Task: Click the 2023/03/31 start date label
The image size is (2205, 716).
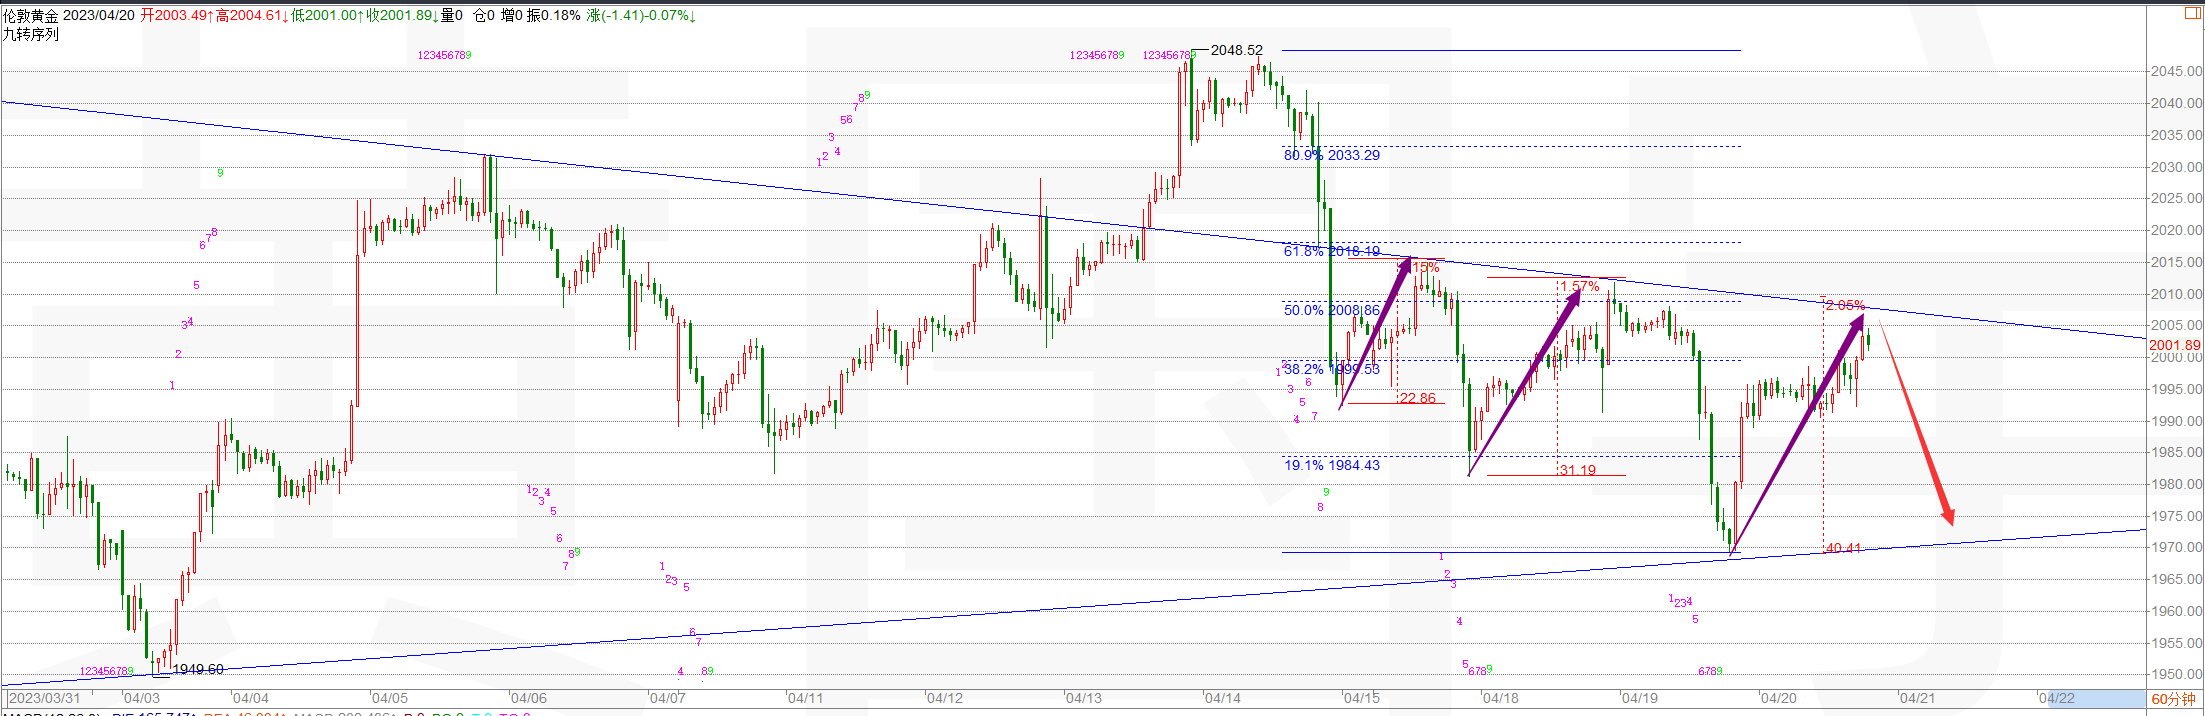Action: coord(45,698)
